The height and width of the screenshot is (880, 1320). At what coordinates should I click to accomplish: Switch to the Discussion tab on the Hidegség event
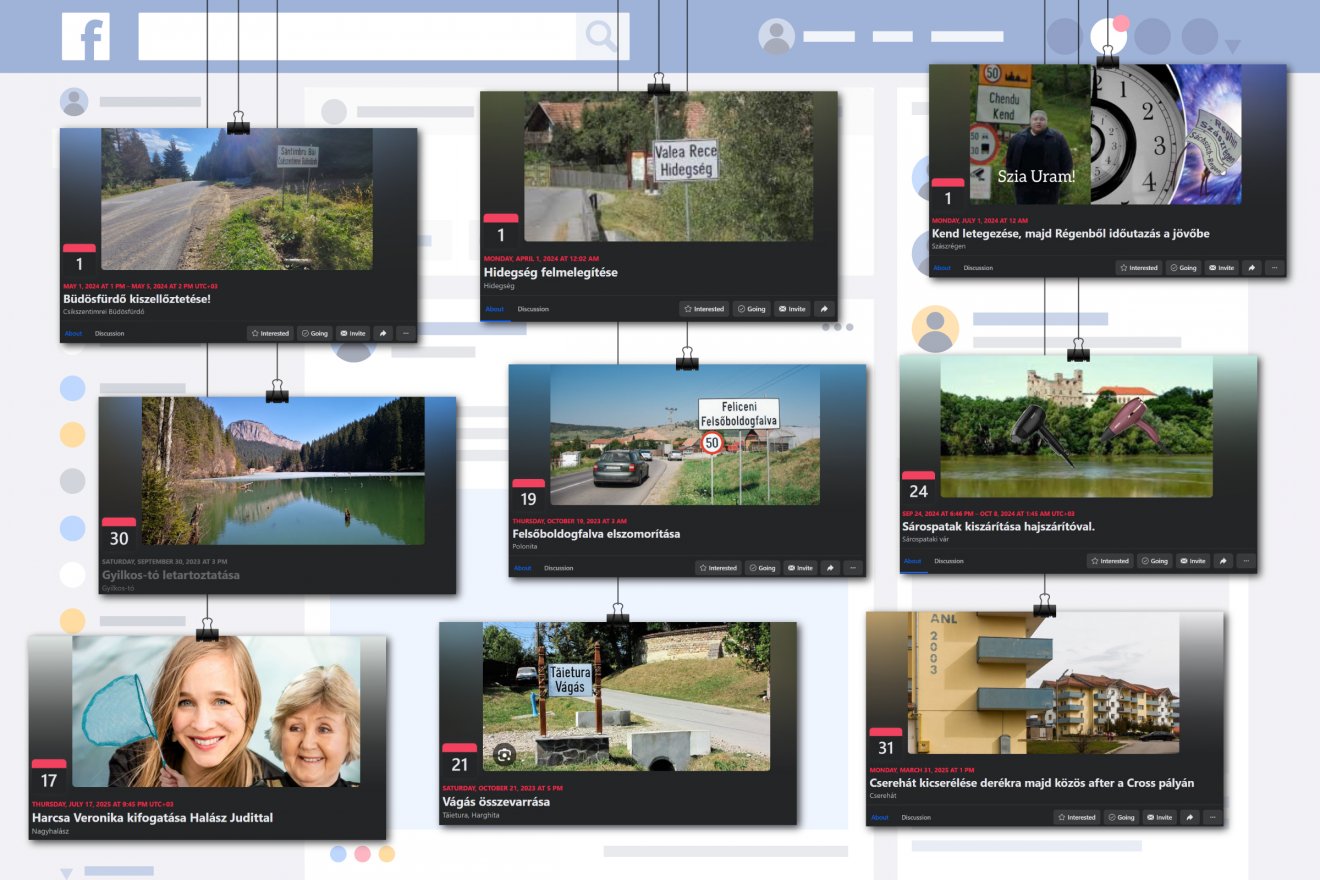tap(533, 309)
